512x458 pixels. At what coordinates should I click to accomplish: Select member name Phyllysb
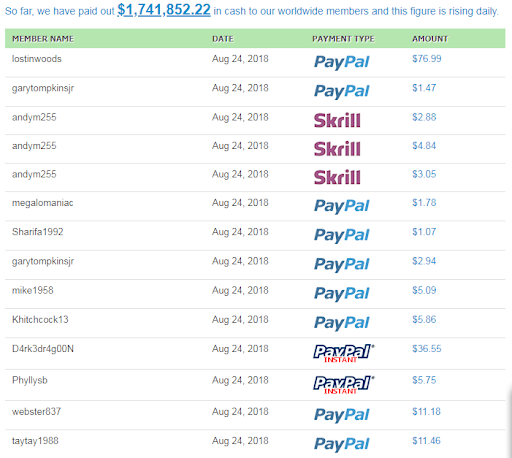[30, 381]
